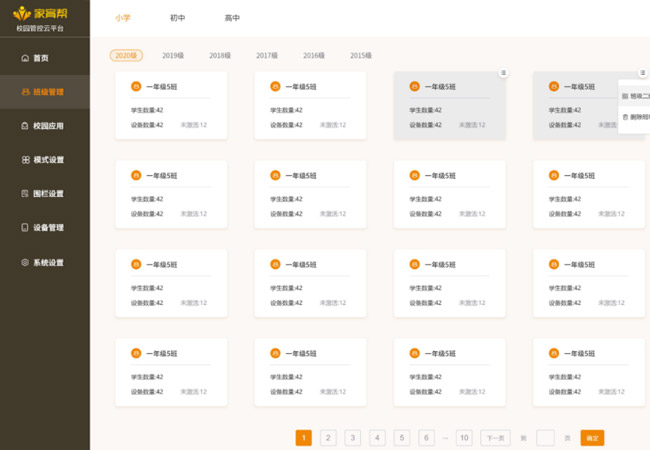The height and width of the screenshot is (450, 650).
Task: Go to page 3 in pagination
Action: [352, 438]
